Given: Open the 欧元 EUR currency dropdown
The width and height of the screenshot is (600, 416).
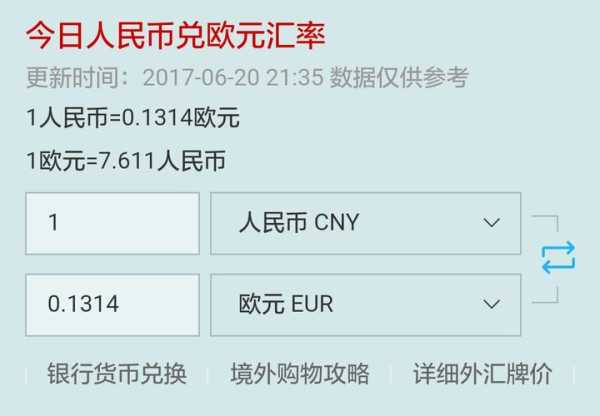Looking at the screenshot, I should (365, 305).
